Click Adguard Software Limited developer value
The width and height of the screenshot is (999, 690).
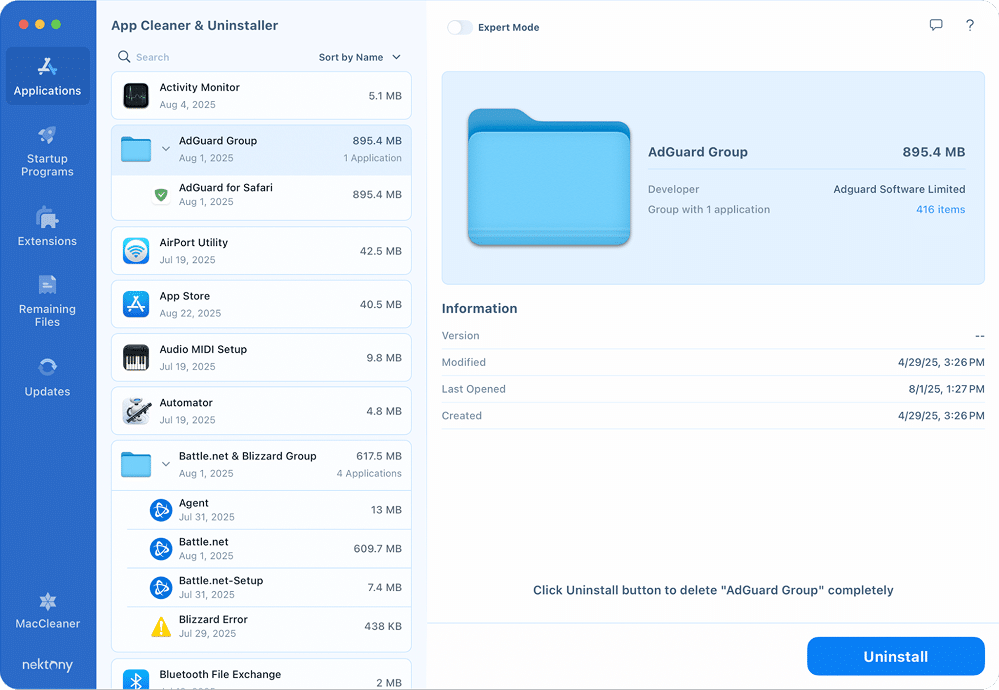coord(899,189)
